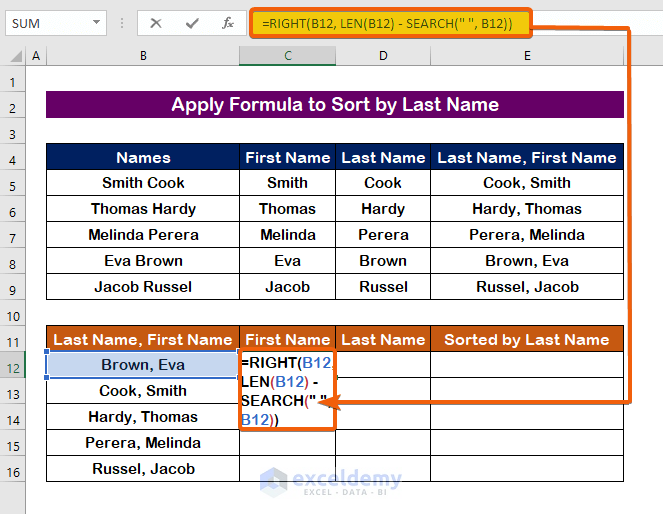Open Insert Function fx dialog

click(228, 23)
